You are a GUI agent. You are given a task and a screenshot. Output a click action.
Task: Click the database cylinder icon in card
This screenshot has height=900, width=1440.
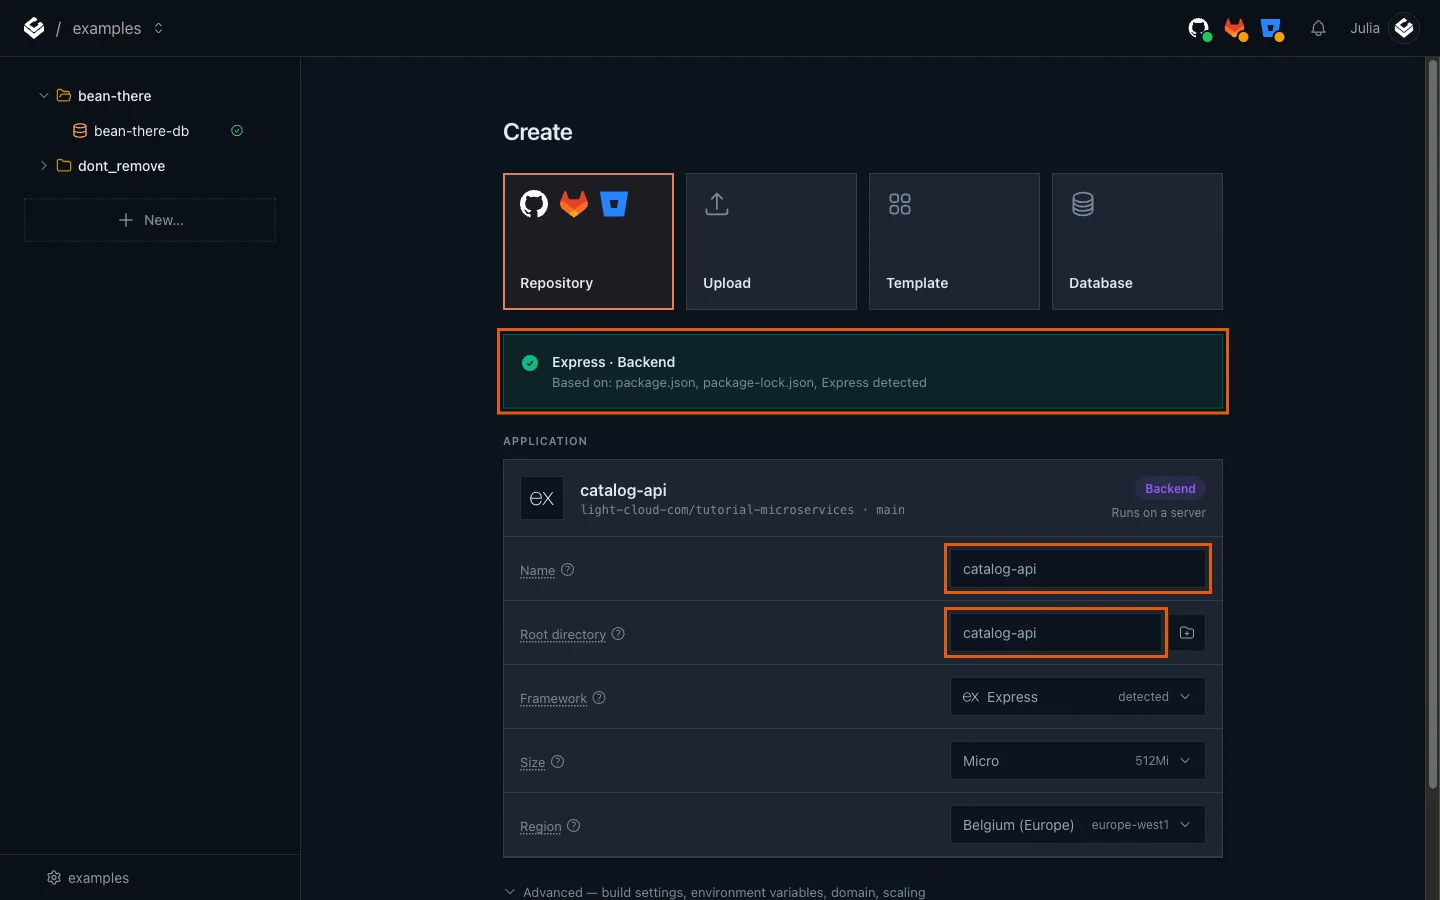[1083, 204]
